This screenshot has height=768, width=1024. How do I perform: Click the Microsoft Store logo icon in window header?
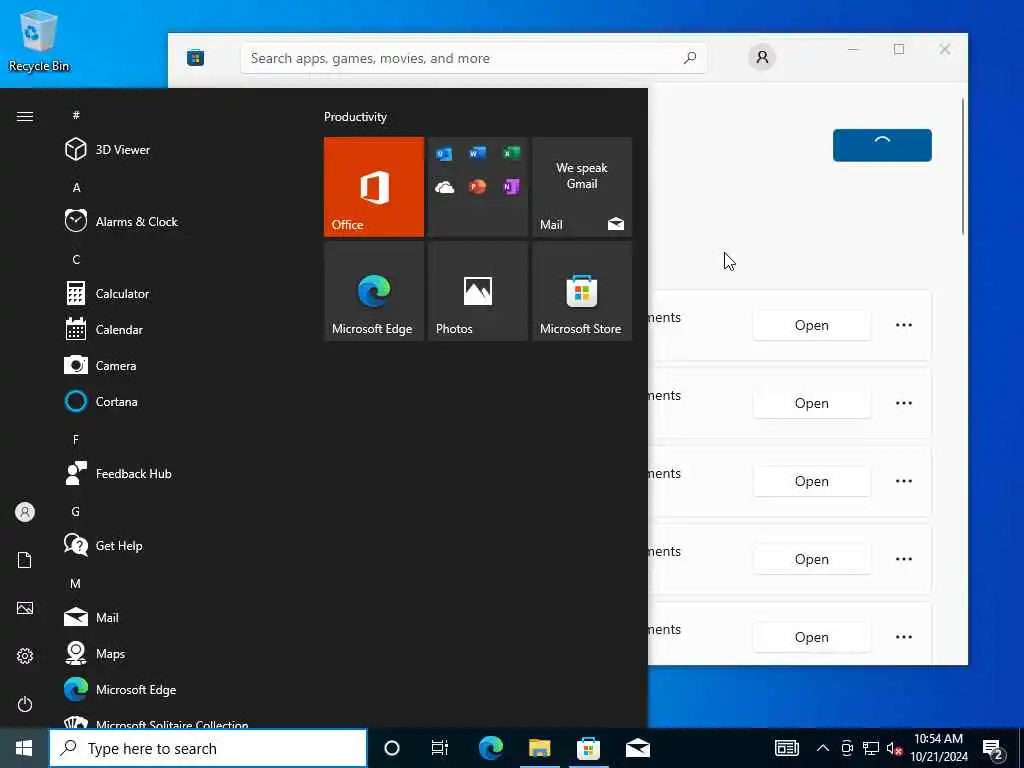(195, 57)
